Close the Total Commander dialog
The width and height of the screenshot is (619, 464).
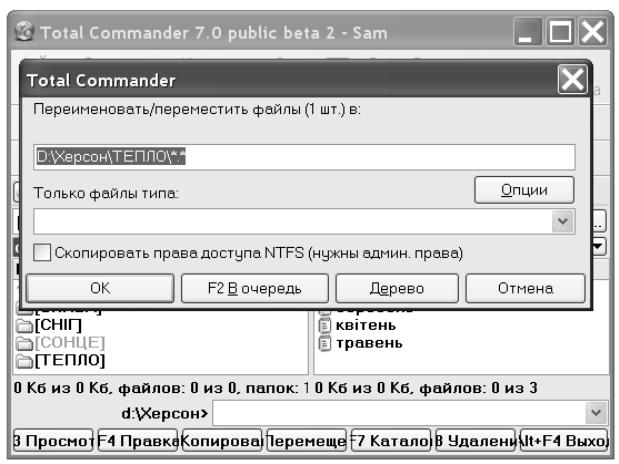[x=572, y=80]
